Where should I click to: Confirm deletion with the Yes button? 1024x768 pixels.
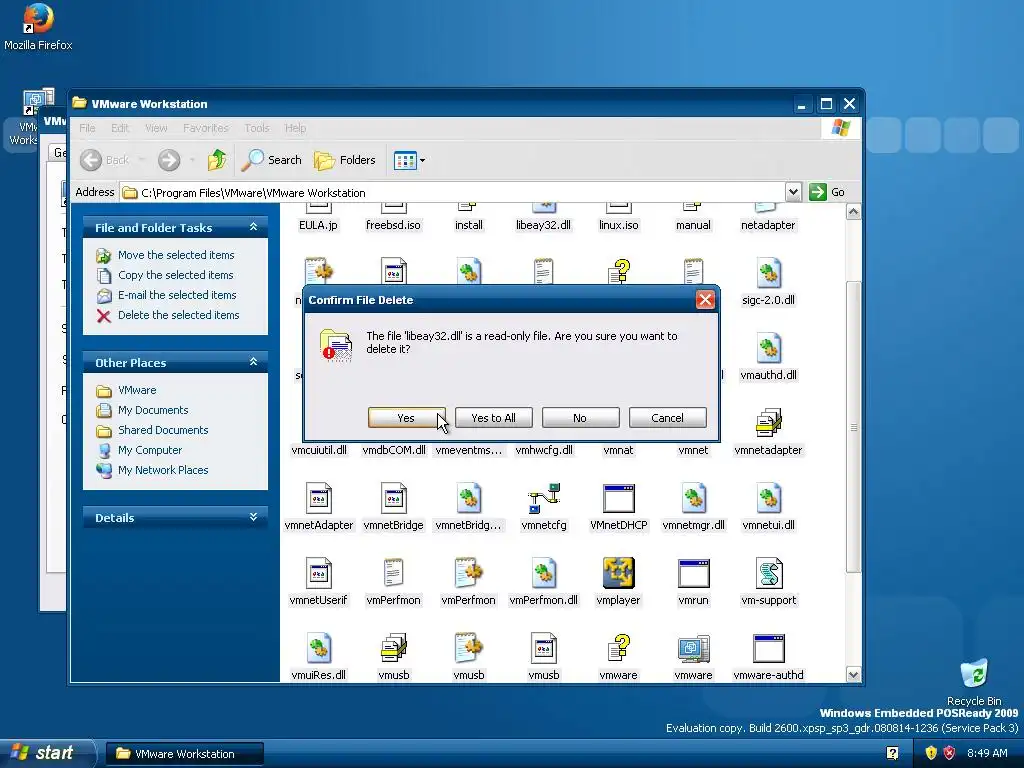(x=406, y=418)
